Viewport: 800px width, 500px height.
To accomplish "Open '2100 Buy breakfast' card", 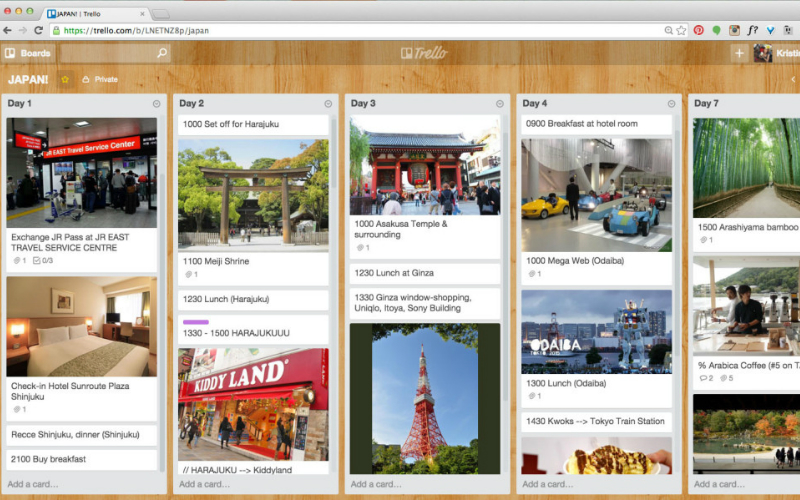I will tap(82, 460).
